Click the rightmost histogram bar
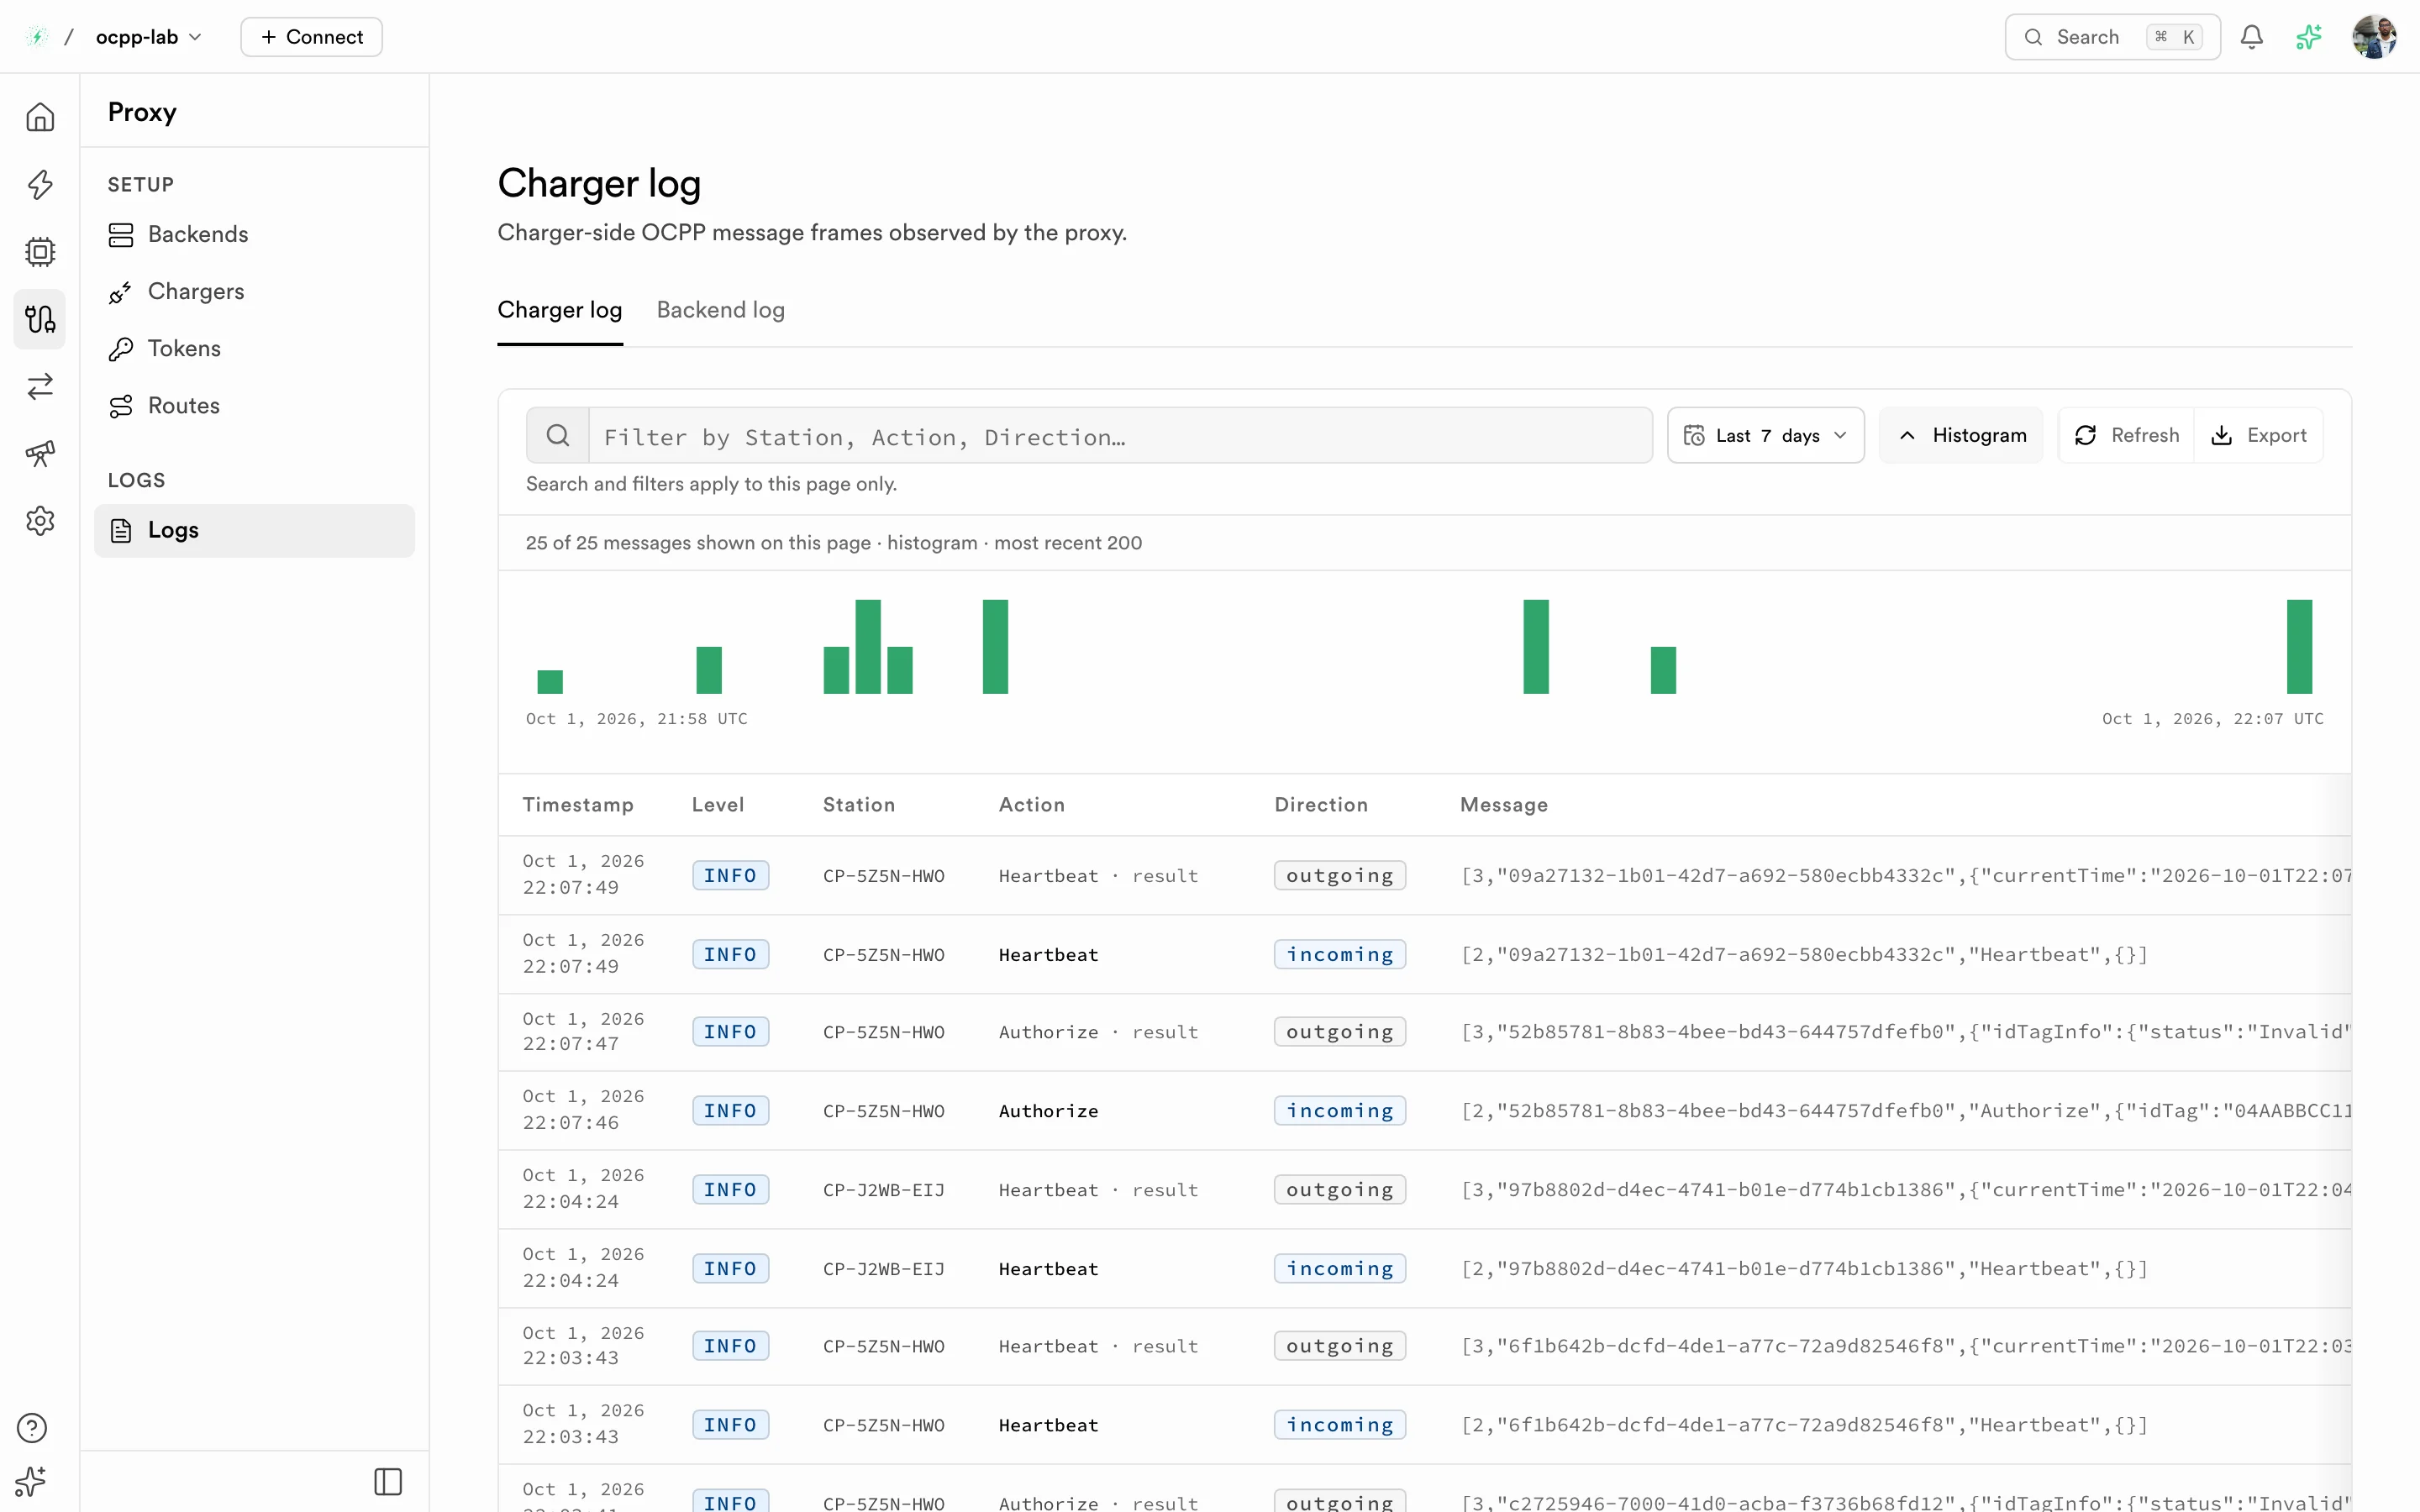The width and height of the screenshot is (2420, 1512). pos(2299,646)
